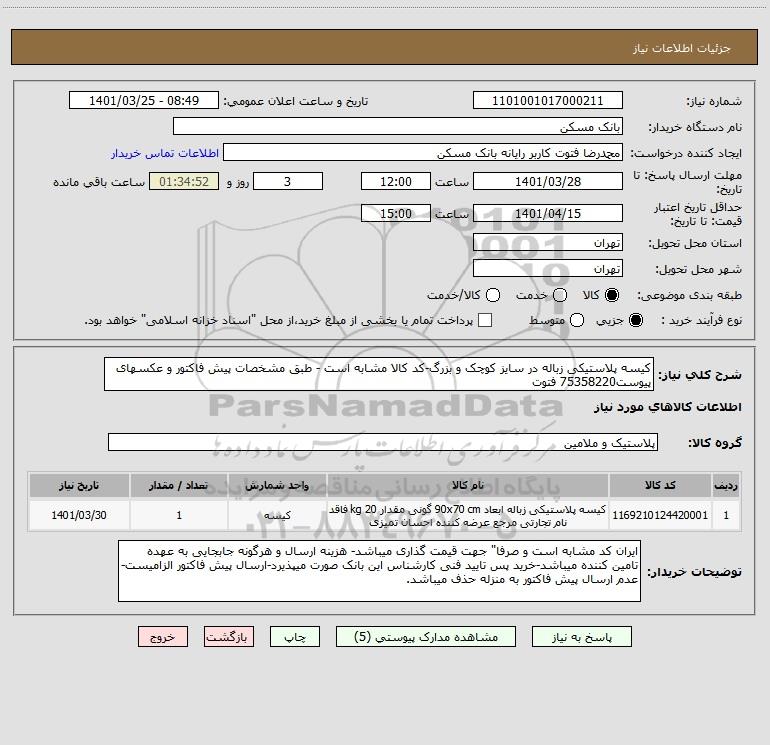Click the کد کالا column header

click(660, 485)
